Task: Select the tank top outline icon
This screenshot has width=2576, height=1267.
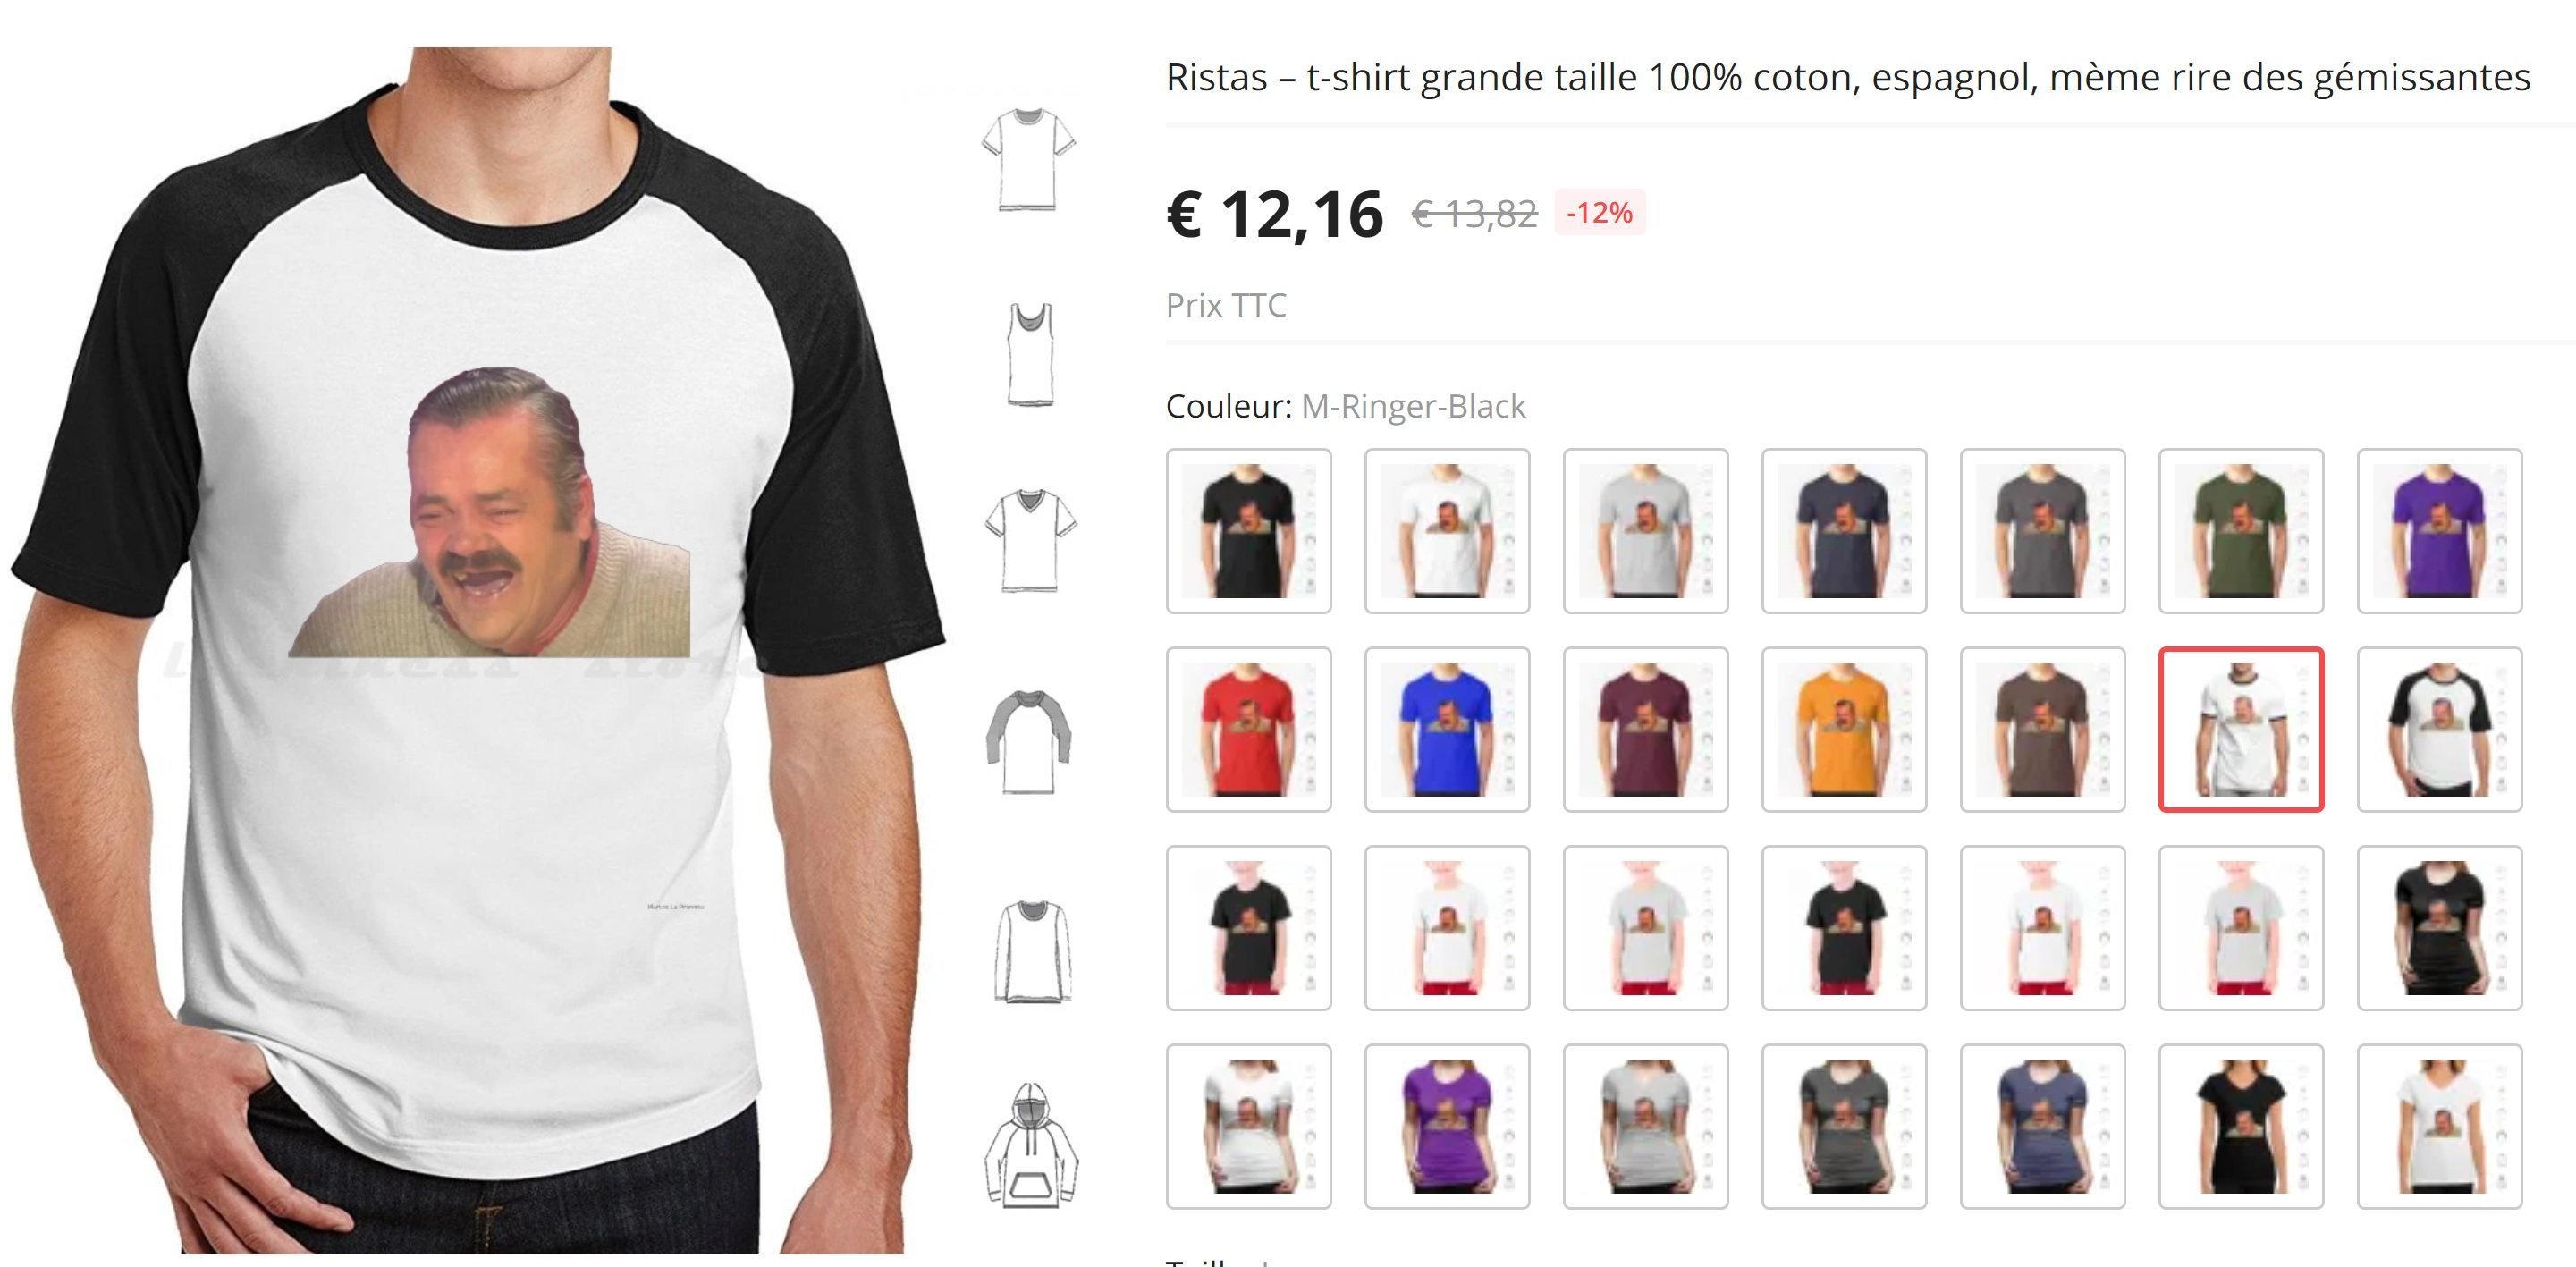Action: point(1030,354)
